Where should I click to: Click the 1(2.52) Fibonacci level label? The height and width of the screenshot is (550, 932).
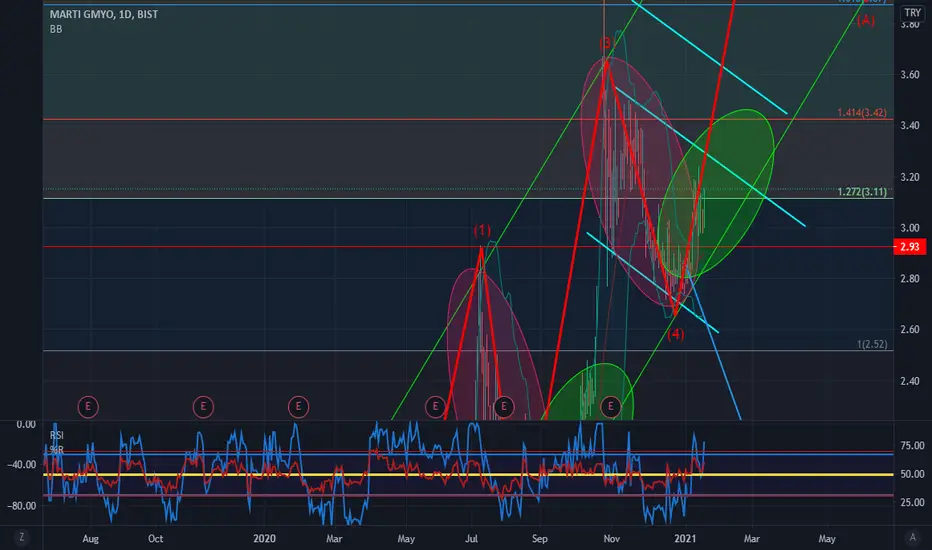(872, 344)
